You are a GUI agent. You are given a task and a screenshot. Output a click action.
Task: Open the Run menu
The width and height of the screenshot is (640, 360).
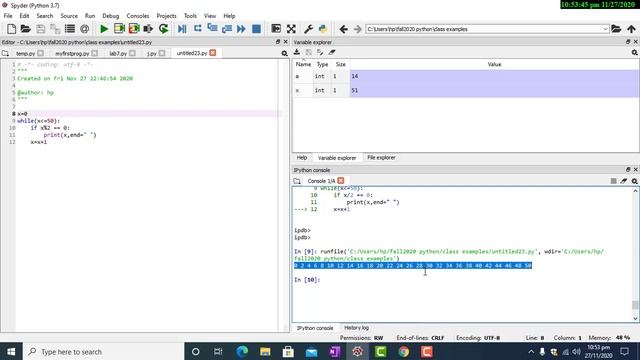(x=90, y=16)
